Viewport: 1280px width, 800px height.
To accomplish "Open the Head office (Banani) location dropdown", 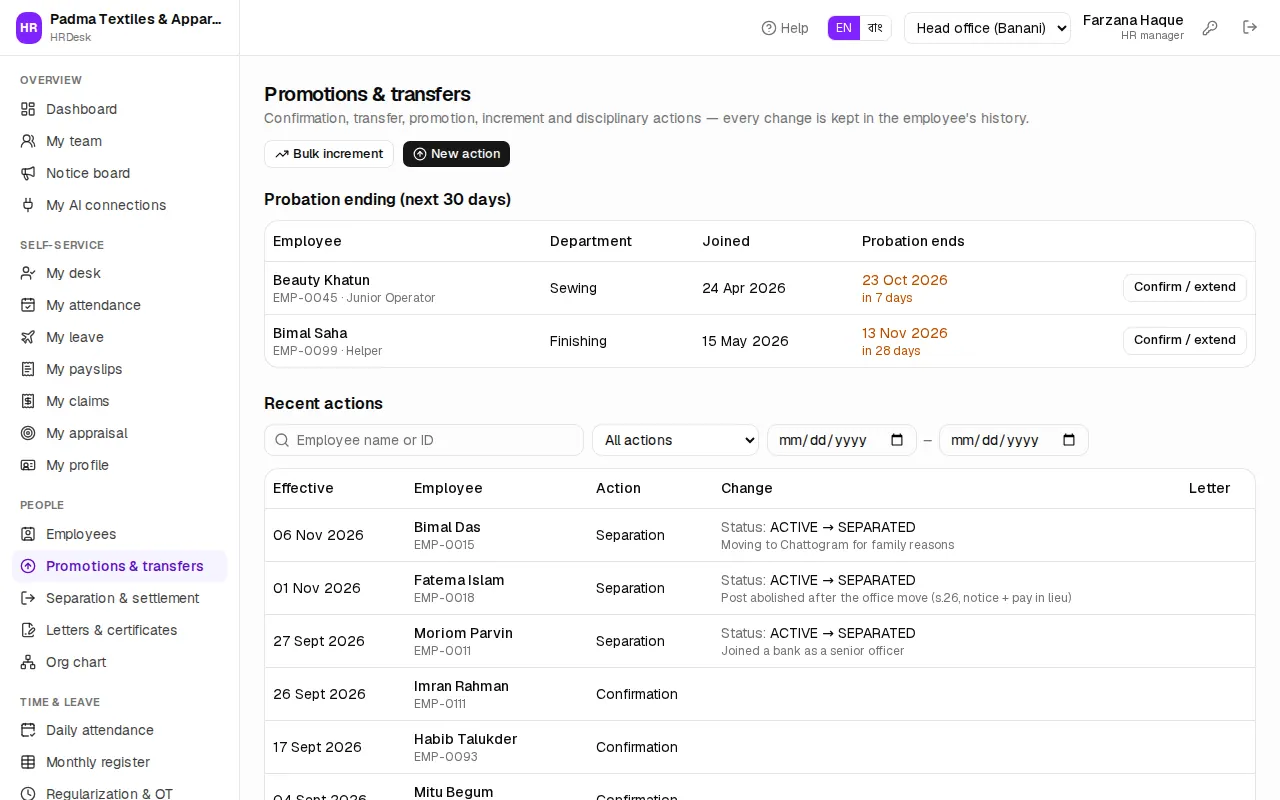I will tap(987, 28).
